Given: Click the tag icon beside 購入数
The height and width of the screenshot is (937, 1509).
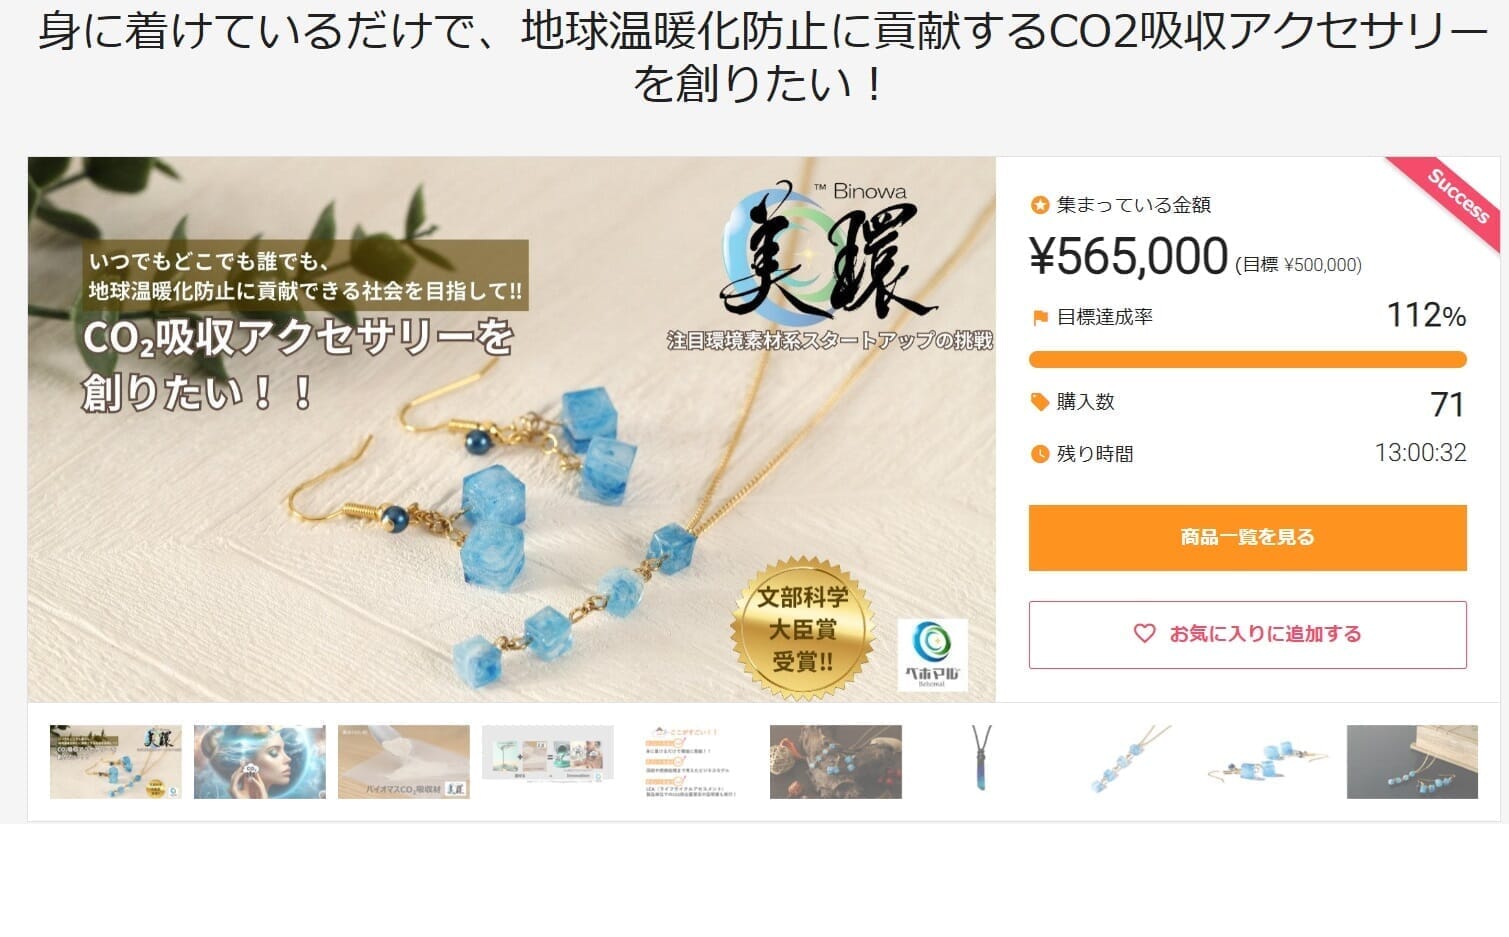Looking at the screenshot, I should [1040, 401].
